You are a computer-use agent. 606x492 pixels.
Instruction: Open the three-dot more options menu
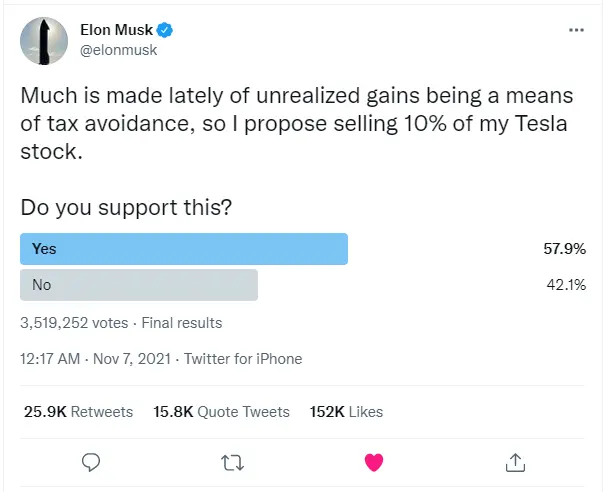tap(576, 30)
